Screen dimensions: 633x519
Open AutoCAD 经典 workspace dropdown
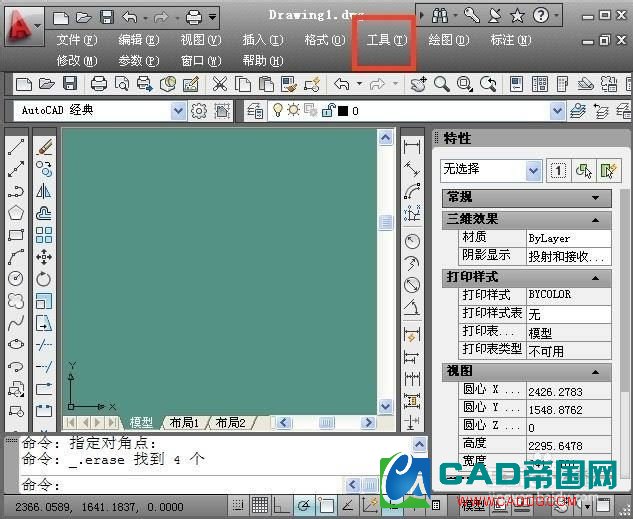click(x=178, y=110)
